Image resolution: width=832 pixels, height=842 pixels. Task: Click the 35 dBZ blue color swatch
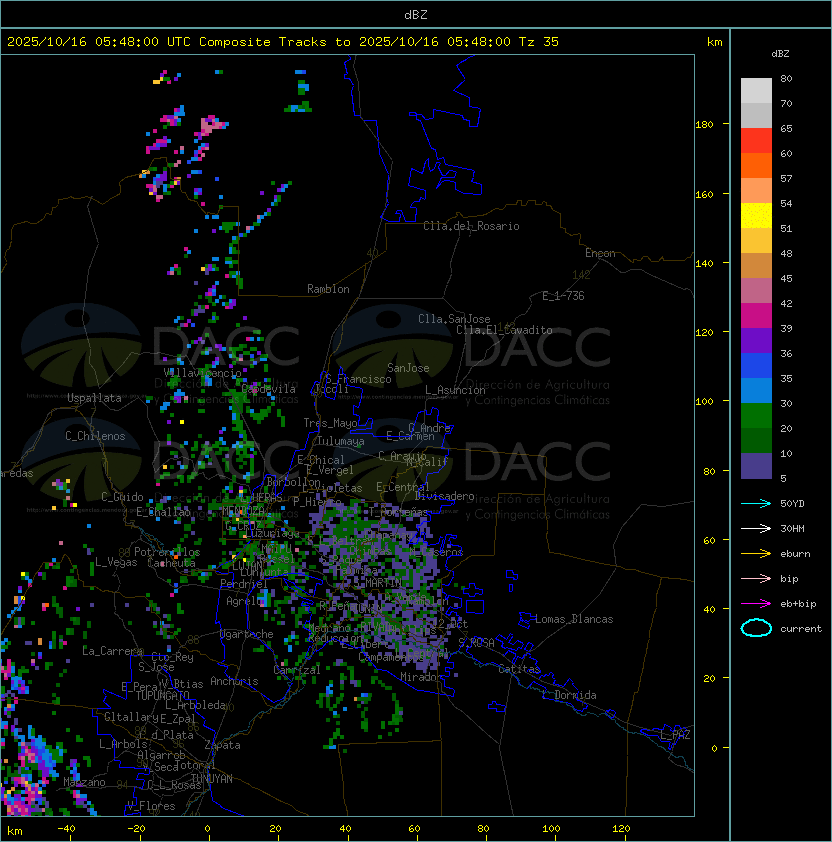[756, 390]
